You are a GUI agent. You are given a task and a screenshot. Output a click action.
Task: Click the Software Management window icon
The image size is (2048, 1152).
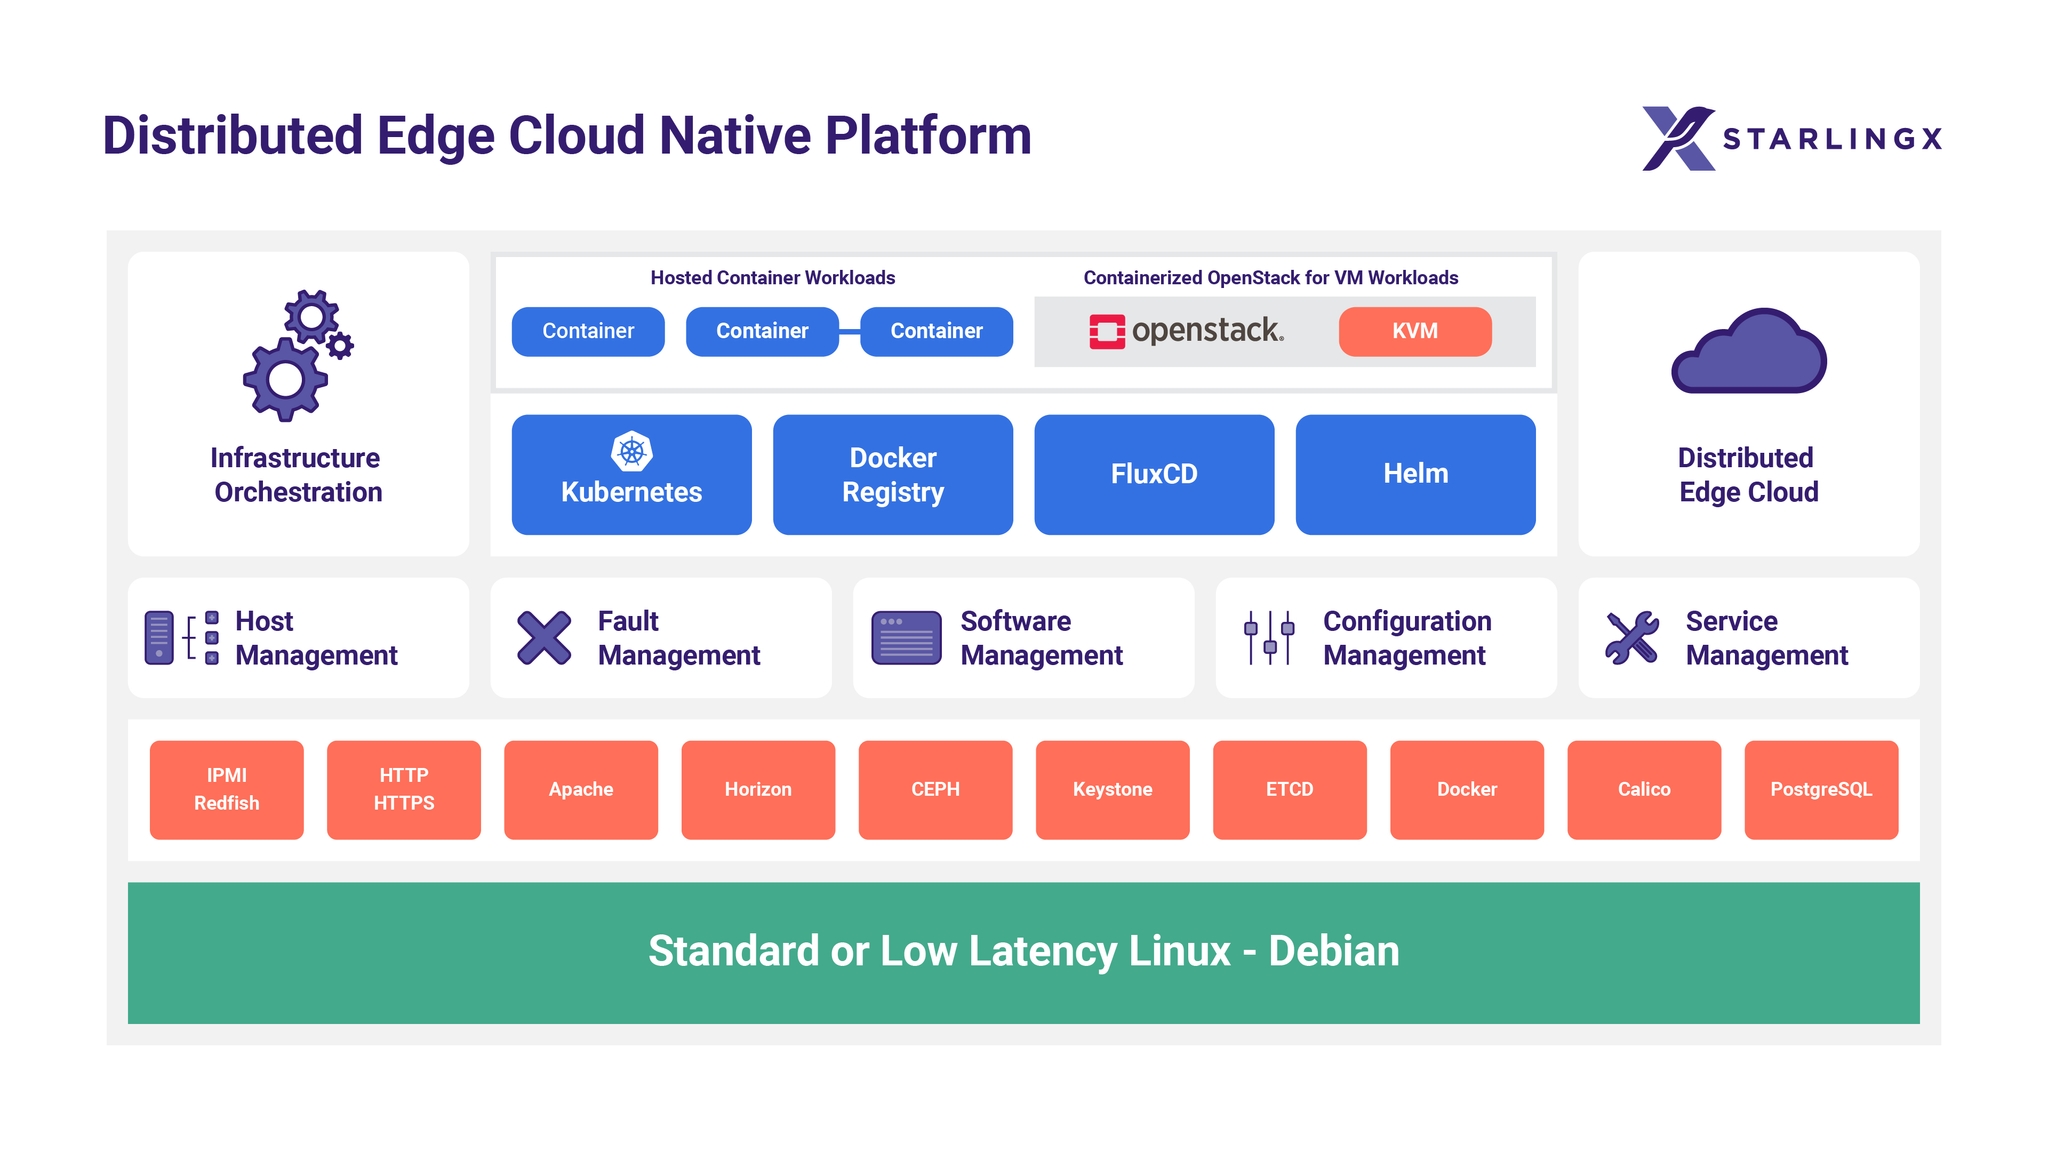click(906, 638)
